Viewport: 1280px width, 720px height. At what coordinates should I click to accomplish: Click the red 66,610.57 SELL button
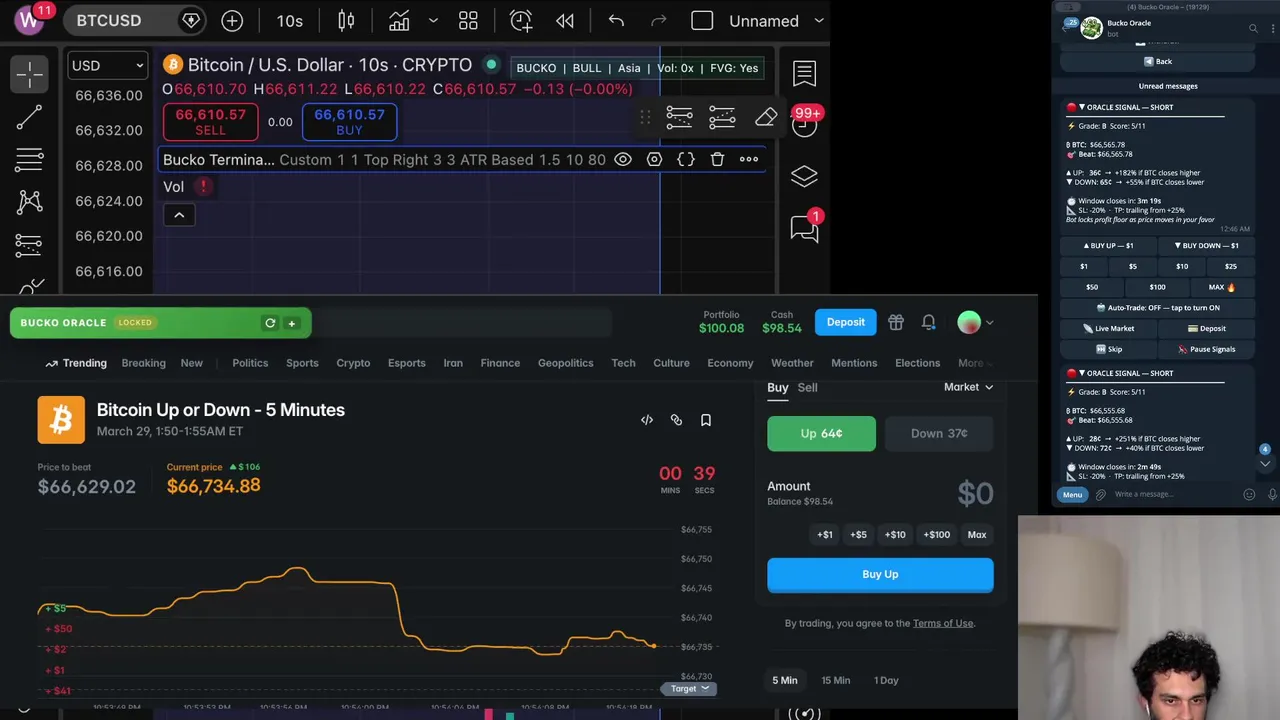point(211,121)
